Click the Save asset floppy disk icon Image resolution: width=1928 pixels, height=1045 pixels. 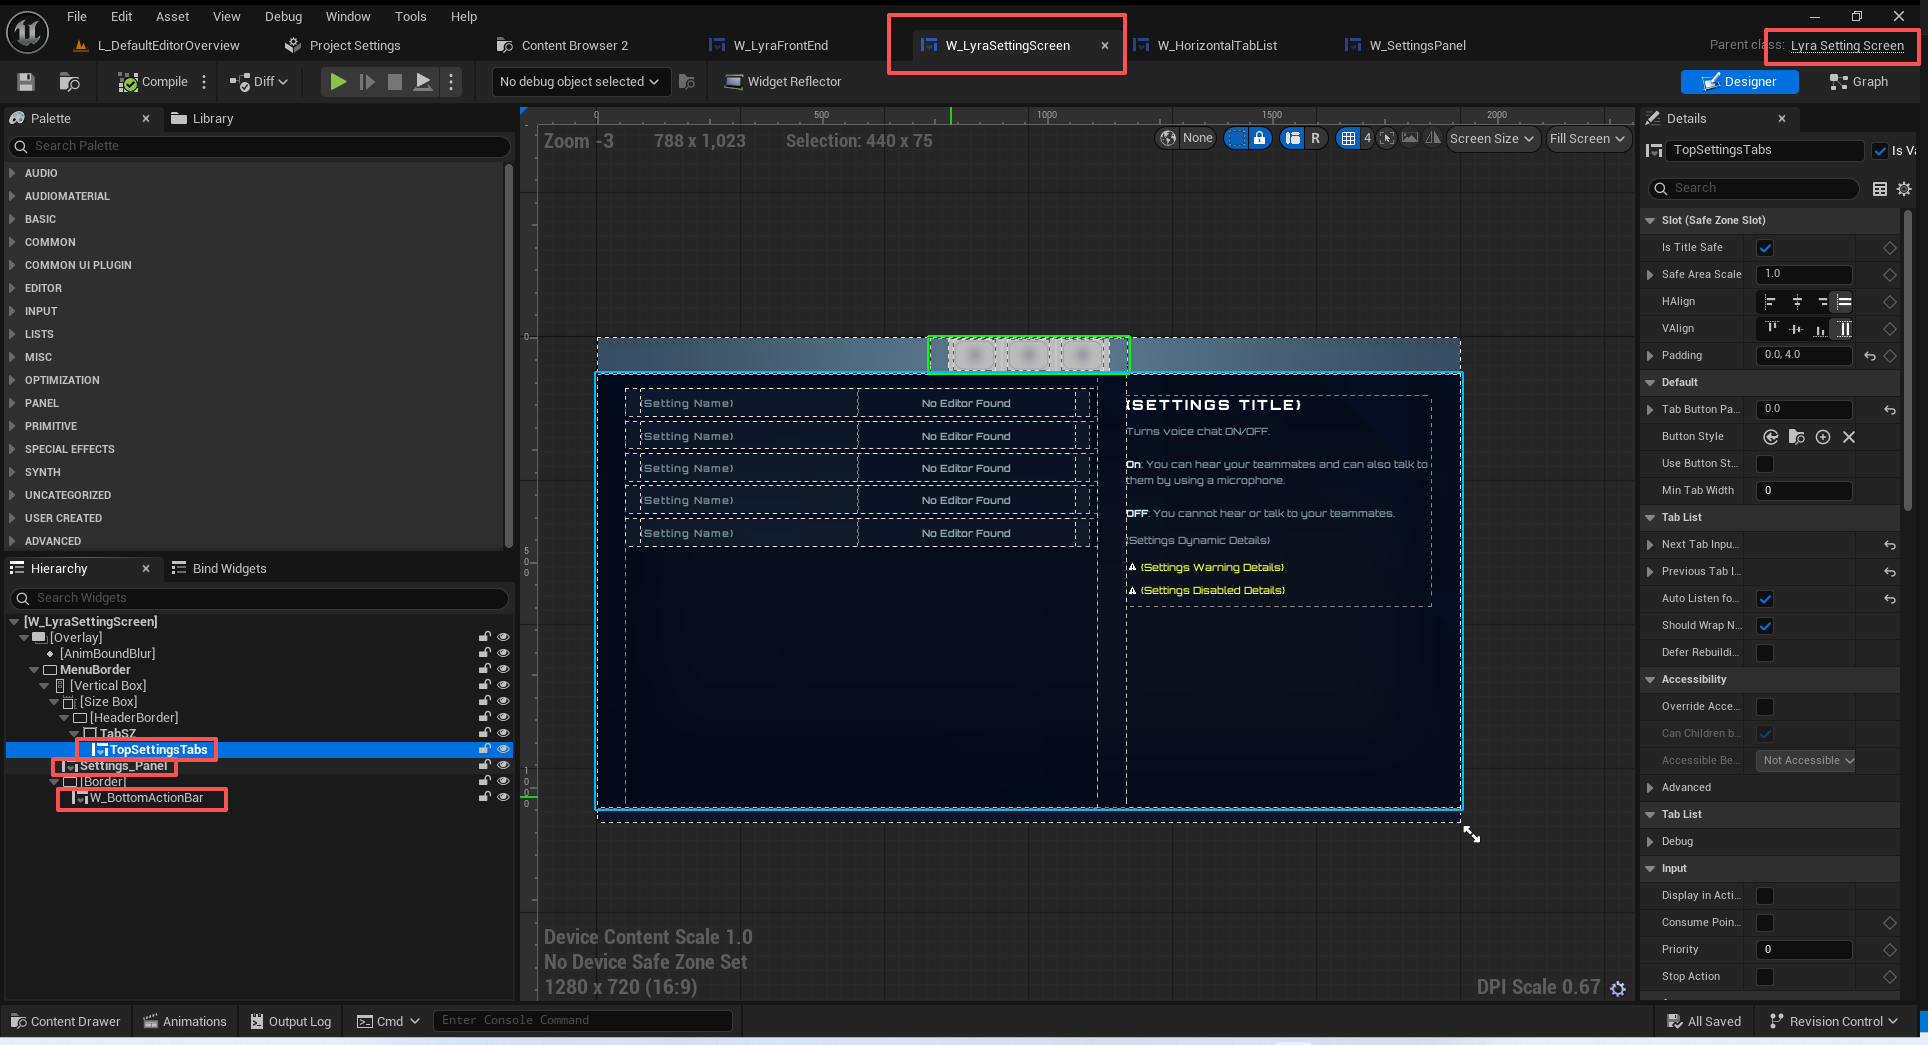coord(26,82)
